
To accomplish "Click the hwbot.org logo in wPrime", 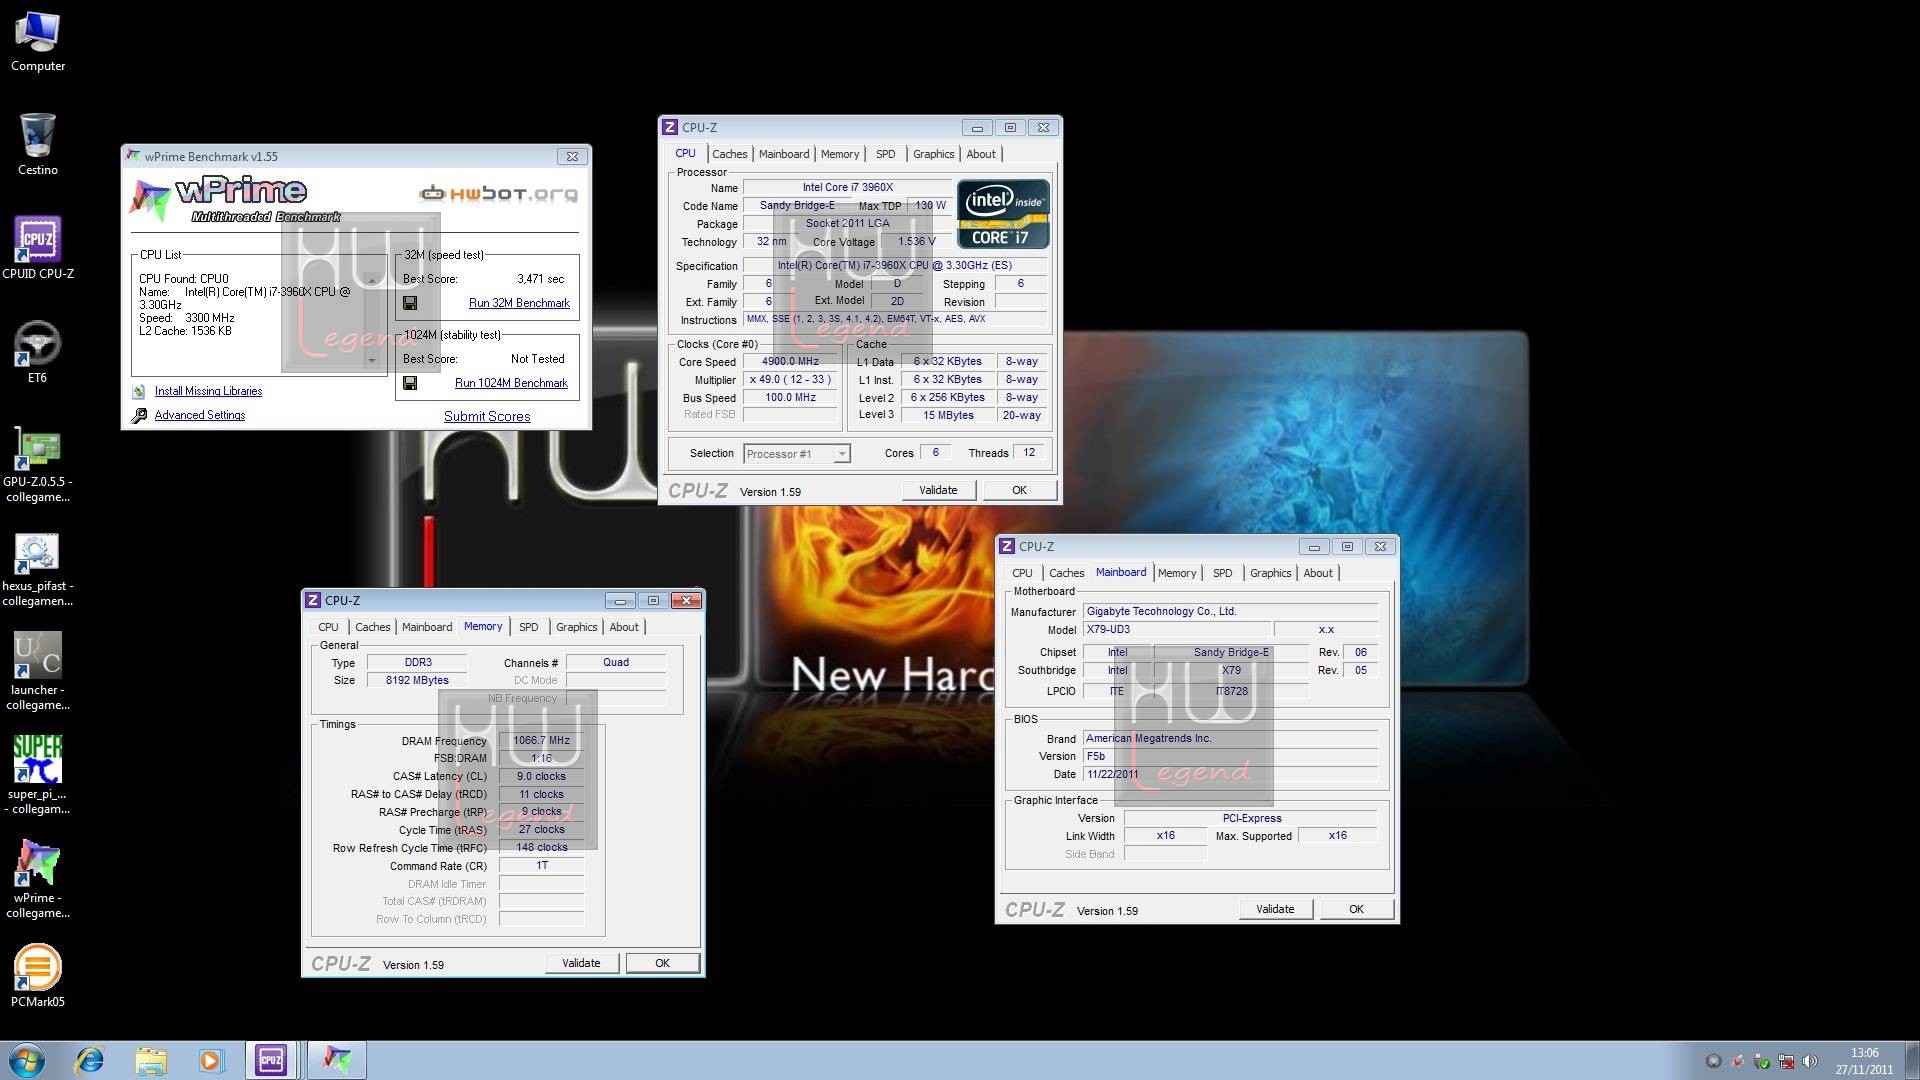I will pos(498,193).
